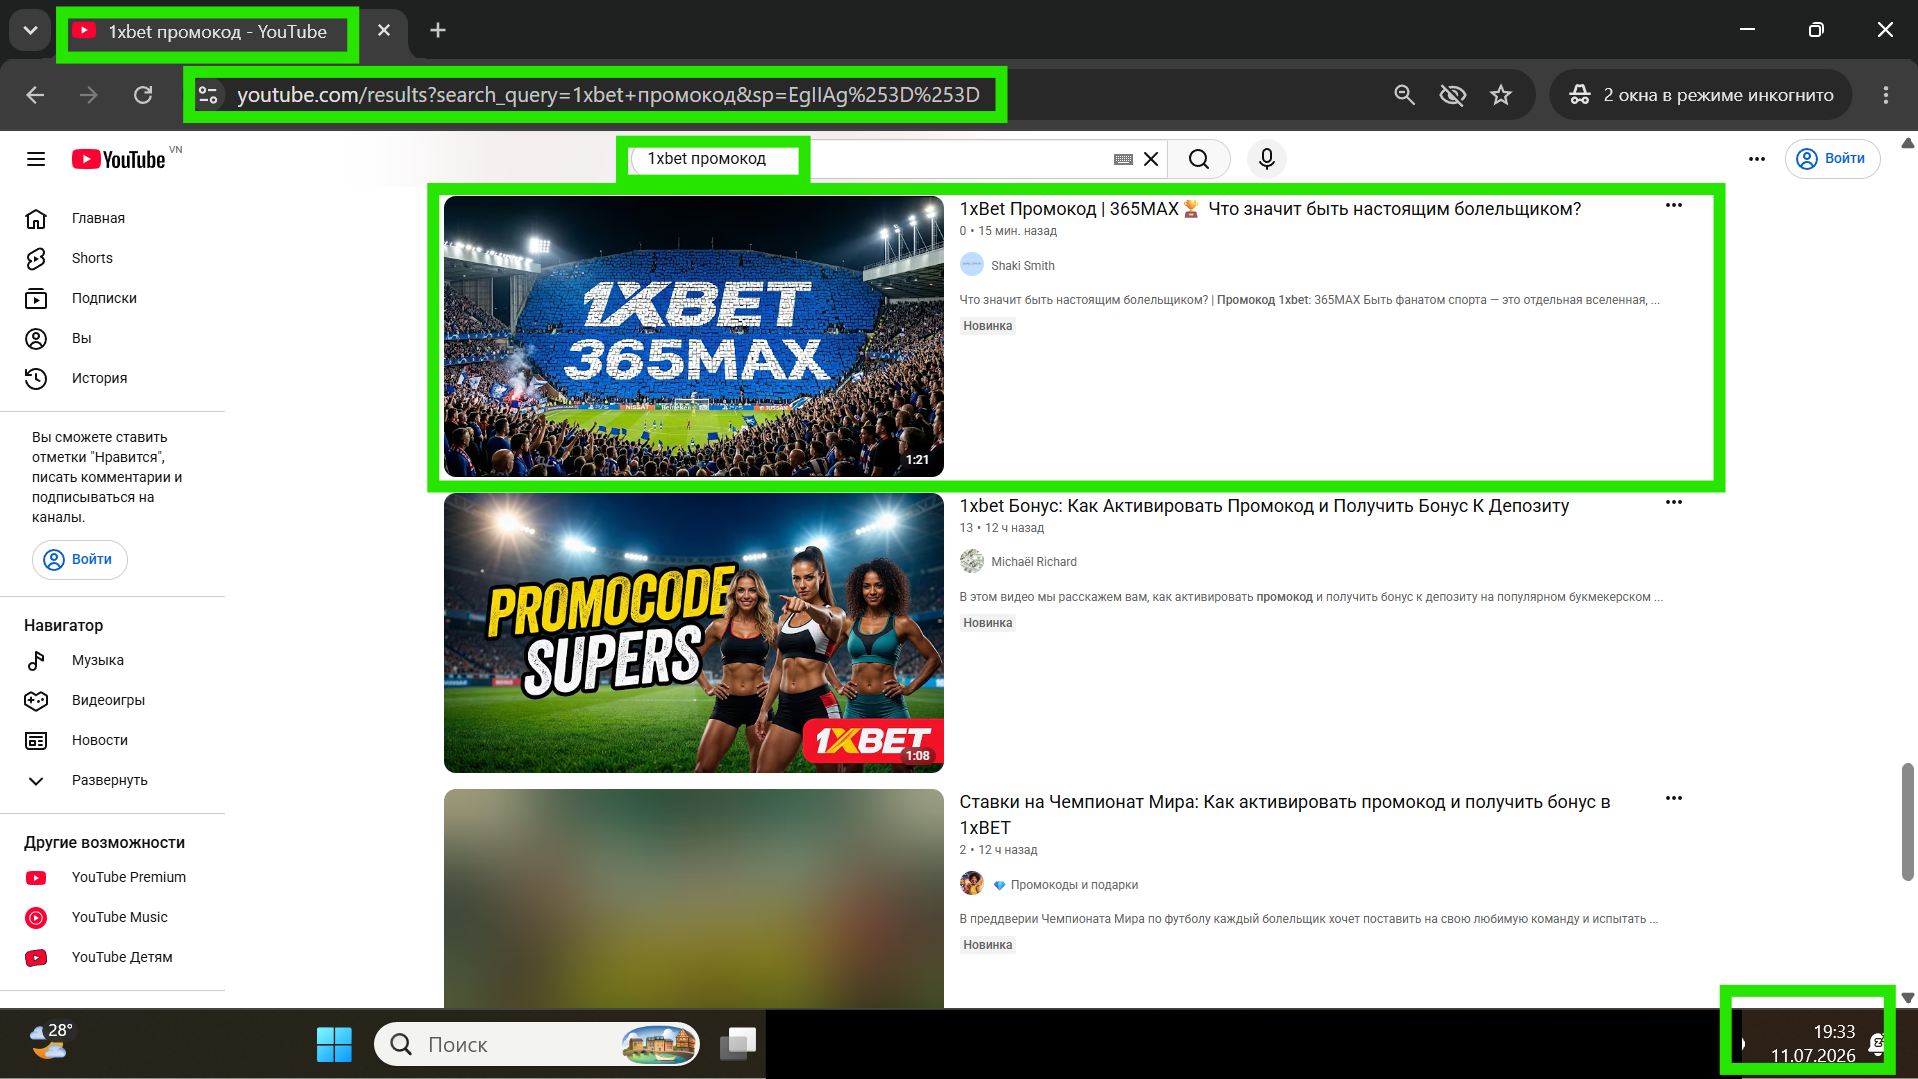Open Michaël Richard channel avatar
The height and width of the screenshot is (1079, 1918).
pyautogui.click(x=972, y=561)
